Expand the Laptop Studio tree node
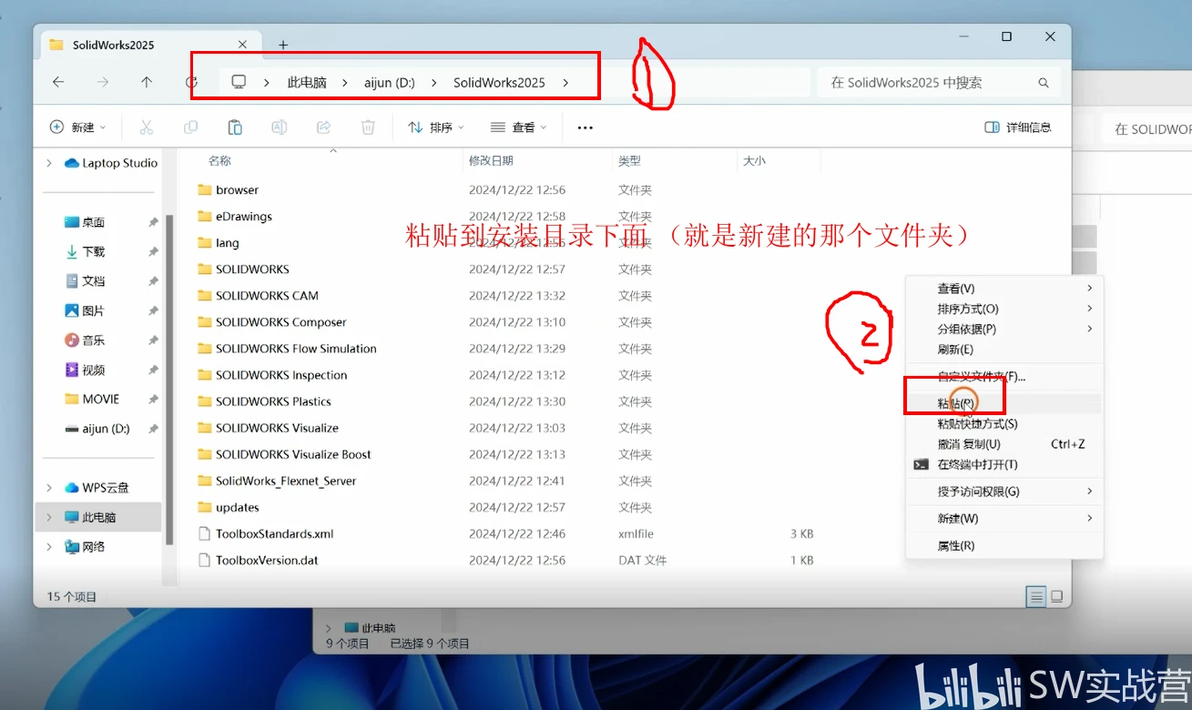This screenshot has width=1192, height=710. (49, 163)
